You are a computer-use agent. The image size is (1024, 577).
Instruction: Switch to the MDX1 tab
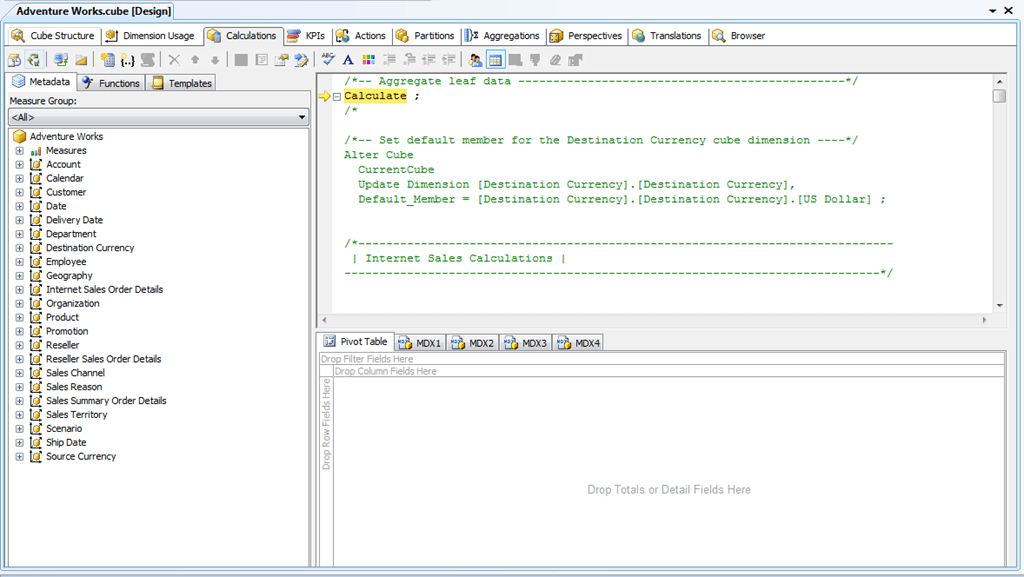420,343
